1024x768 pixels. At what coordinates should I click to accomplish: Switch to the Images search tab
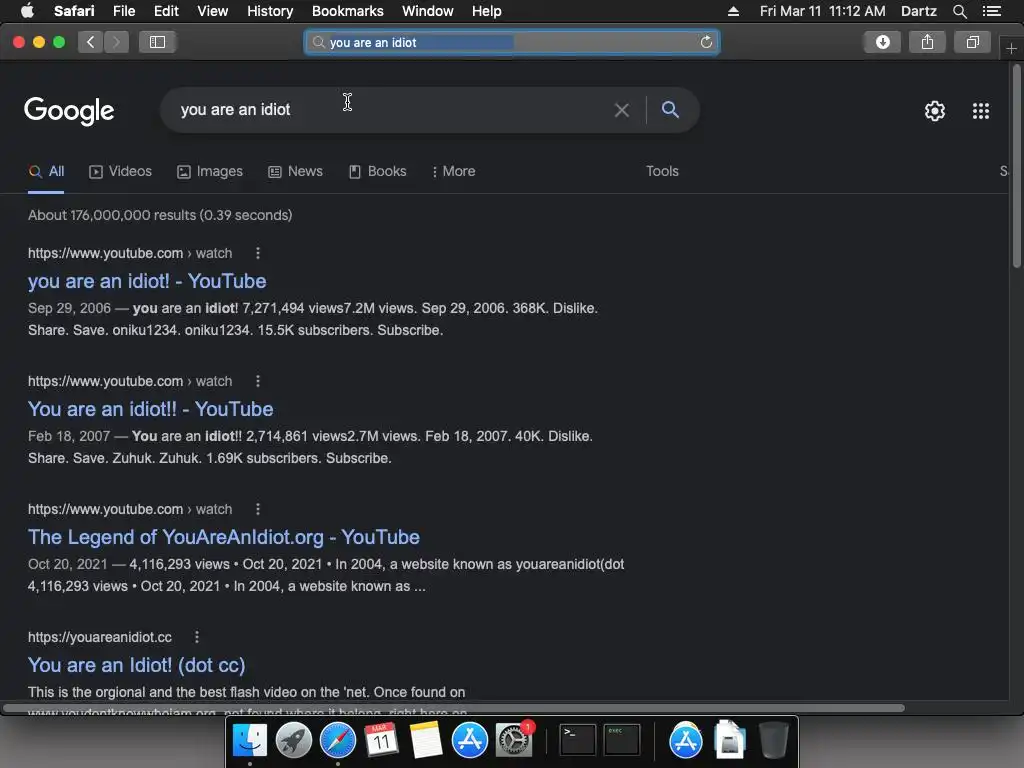click(x=210, y=172)
